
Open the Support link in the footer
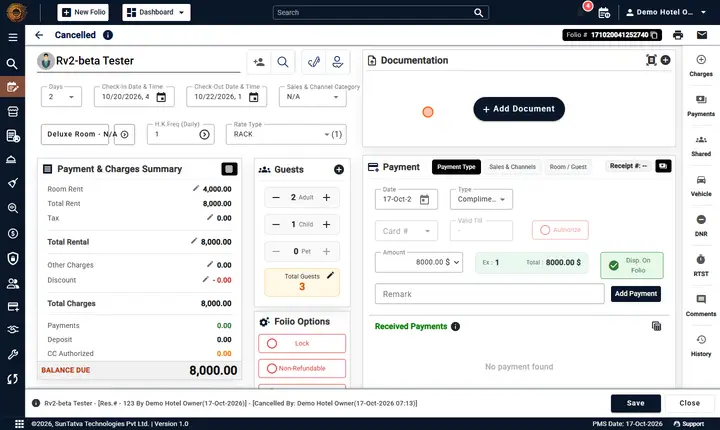(689, 424)
